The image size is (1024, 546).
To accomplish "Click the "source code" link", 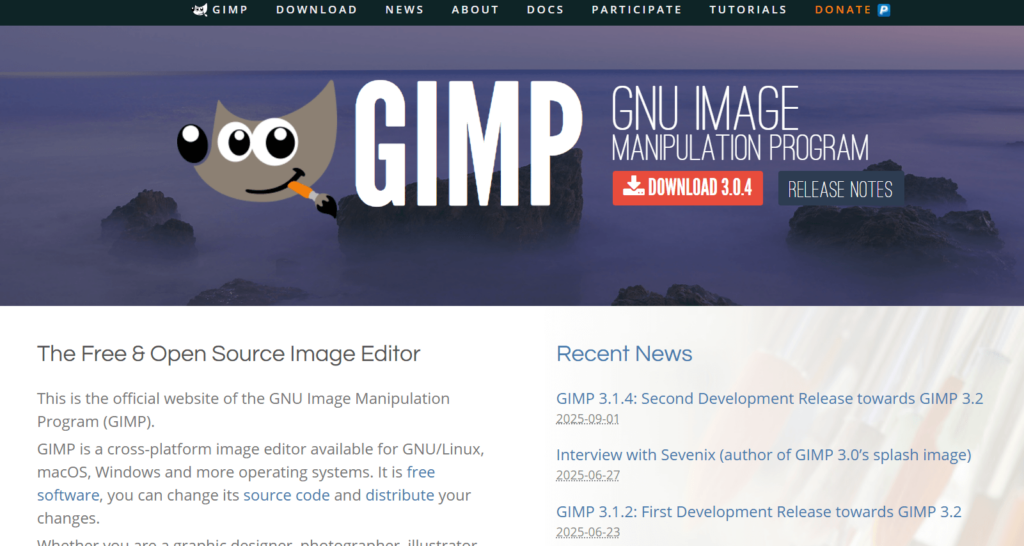I will [x=286, y=495].
